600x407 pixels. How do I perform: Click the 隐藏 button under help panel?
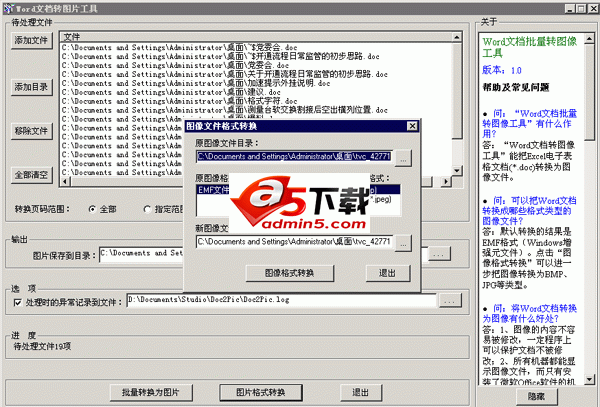pyautogui.click(x=536, y=397)
